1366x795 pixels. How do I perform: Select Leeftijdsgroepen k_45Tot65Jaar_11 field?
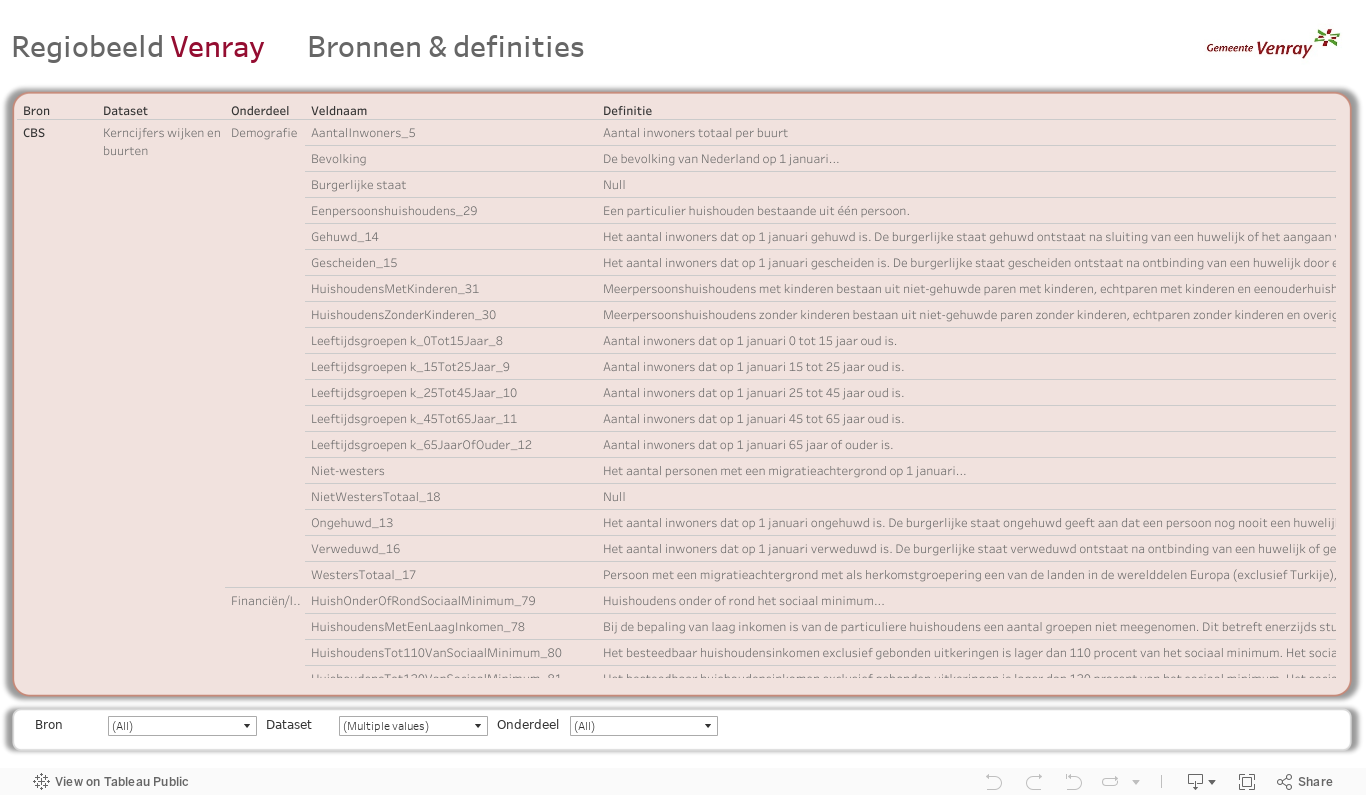pyautogui.click(x=414, y=419)
